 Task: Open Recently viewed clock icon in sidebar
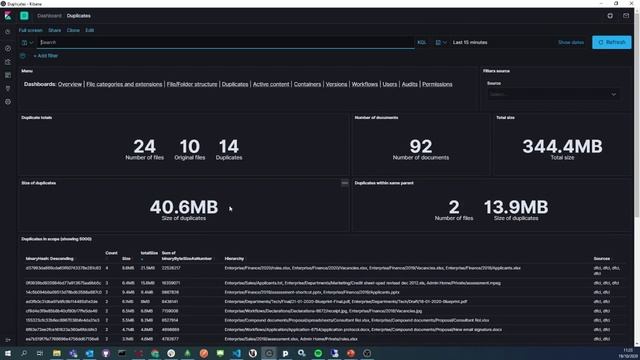[8, 32]
